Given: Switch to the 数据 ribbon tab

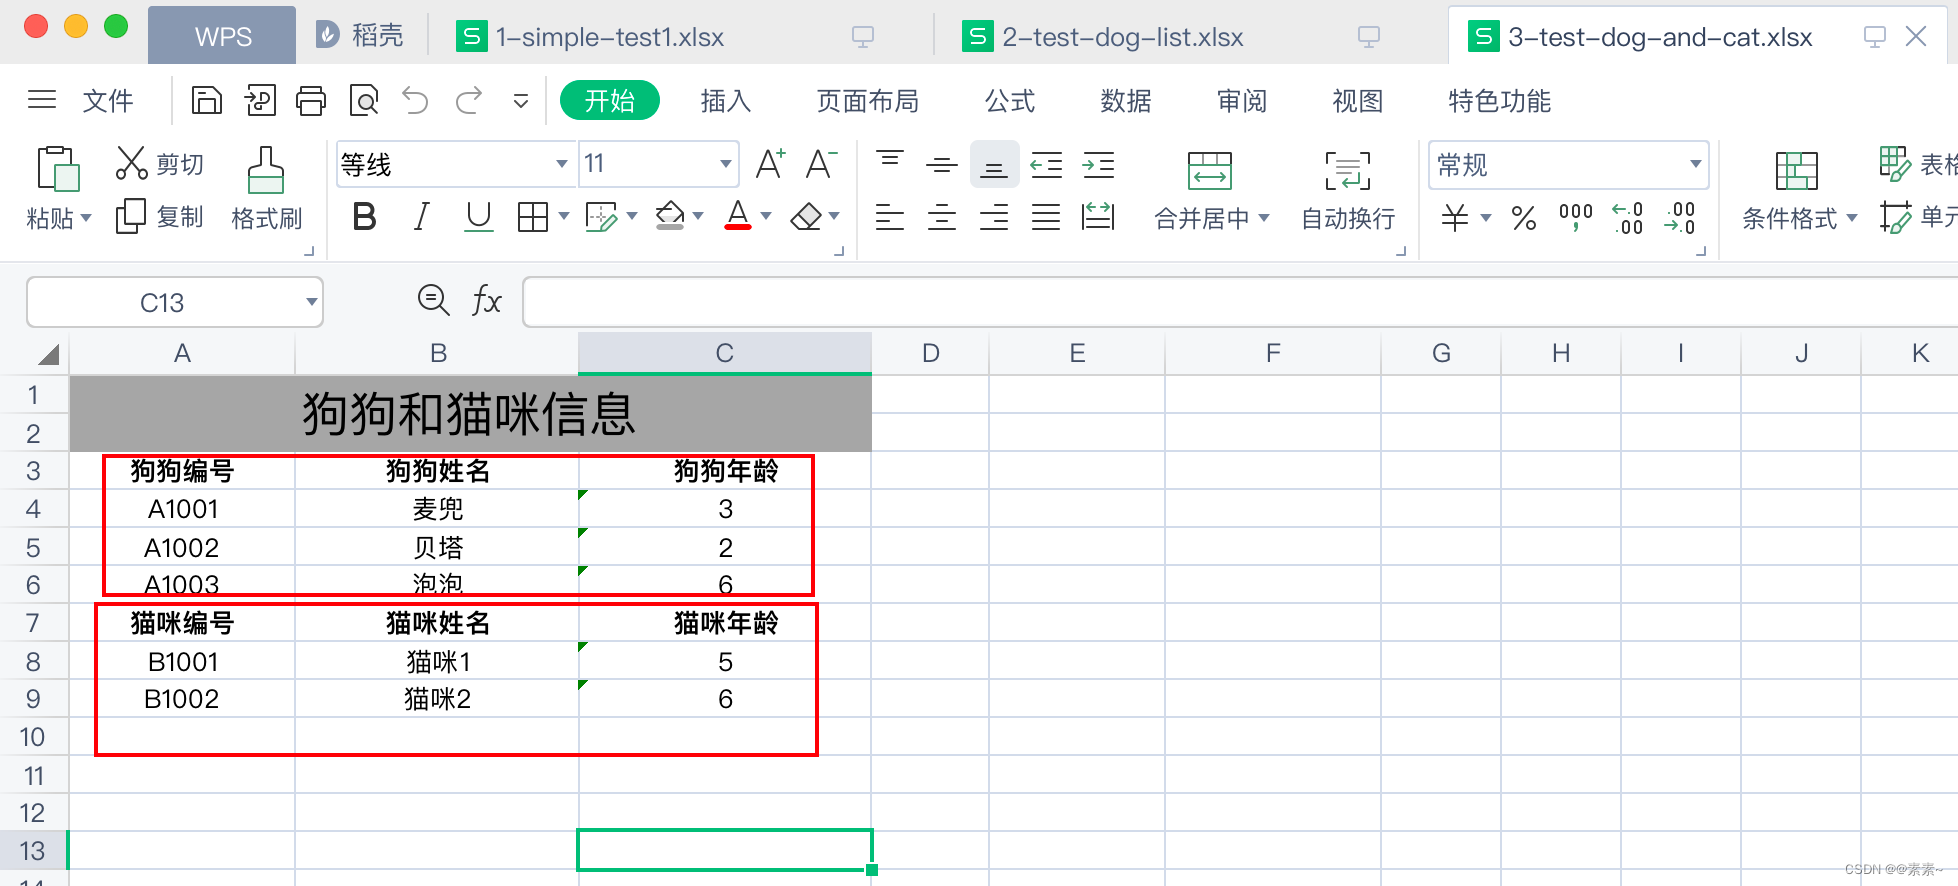Looking at the screenshot, I should point(1126,101).
